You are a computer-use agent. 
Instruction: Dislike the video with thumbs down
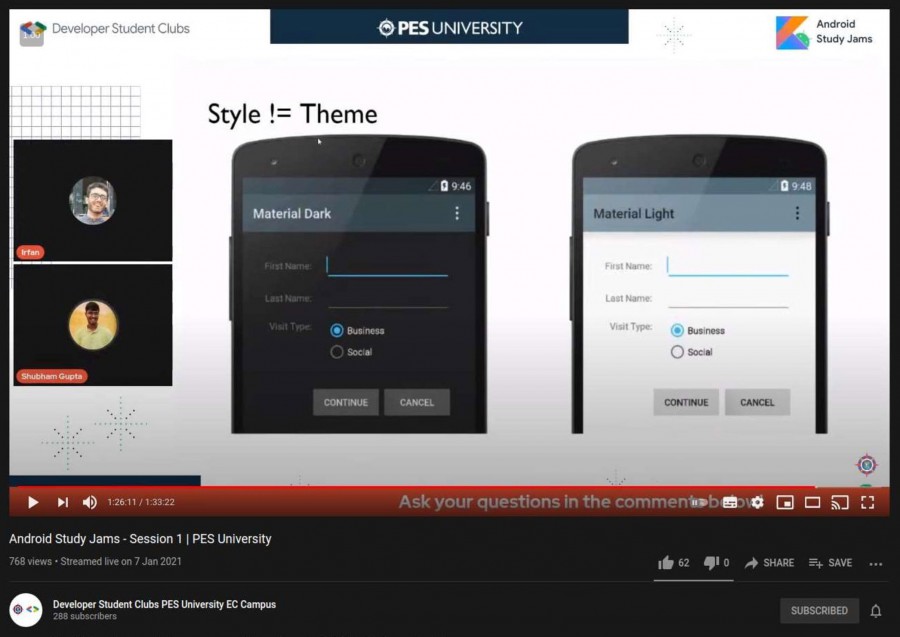click(x=711, y=563)
